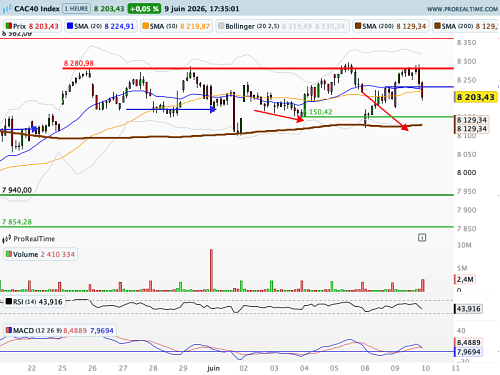Open the Volume 2 410 334 legend
This screenshot has height=375, width=500.
[40, 254]
